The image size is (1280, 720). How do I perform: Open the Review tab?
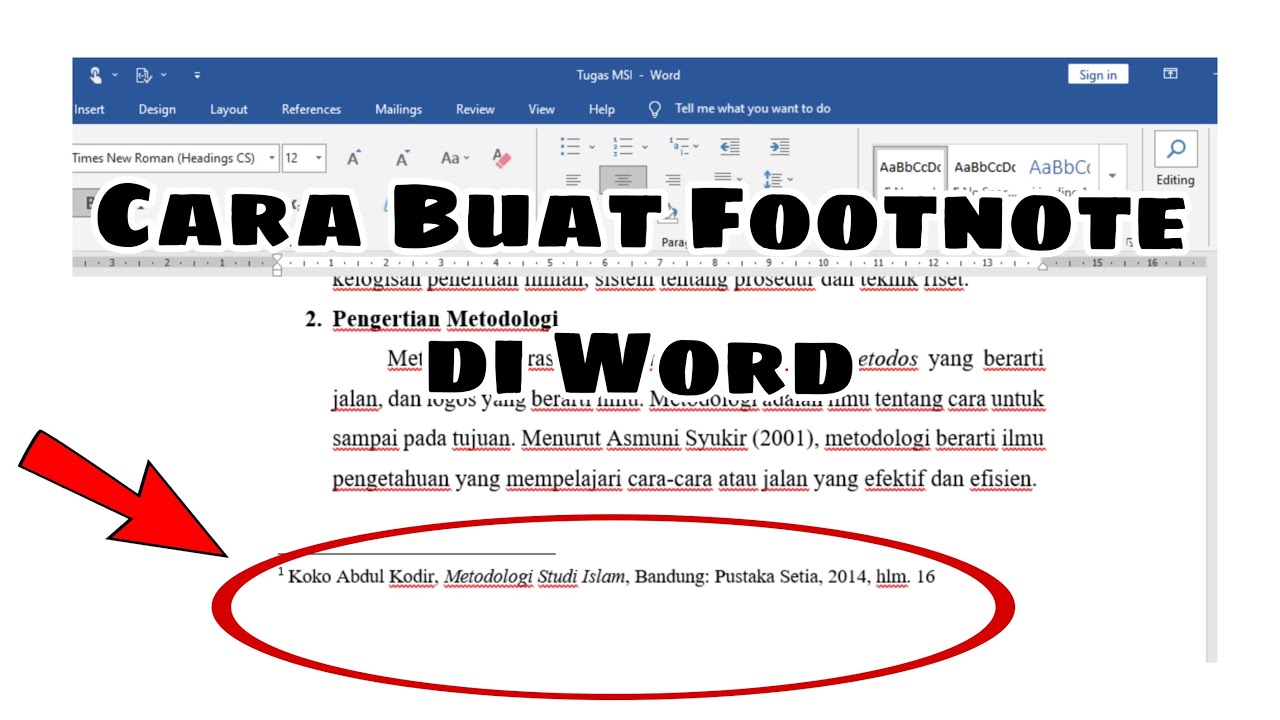[x=475, y=109]
